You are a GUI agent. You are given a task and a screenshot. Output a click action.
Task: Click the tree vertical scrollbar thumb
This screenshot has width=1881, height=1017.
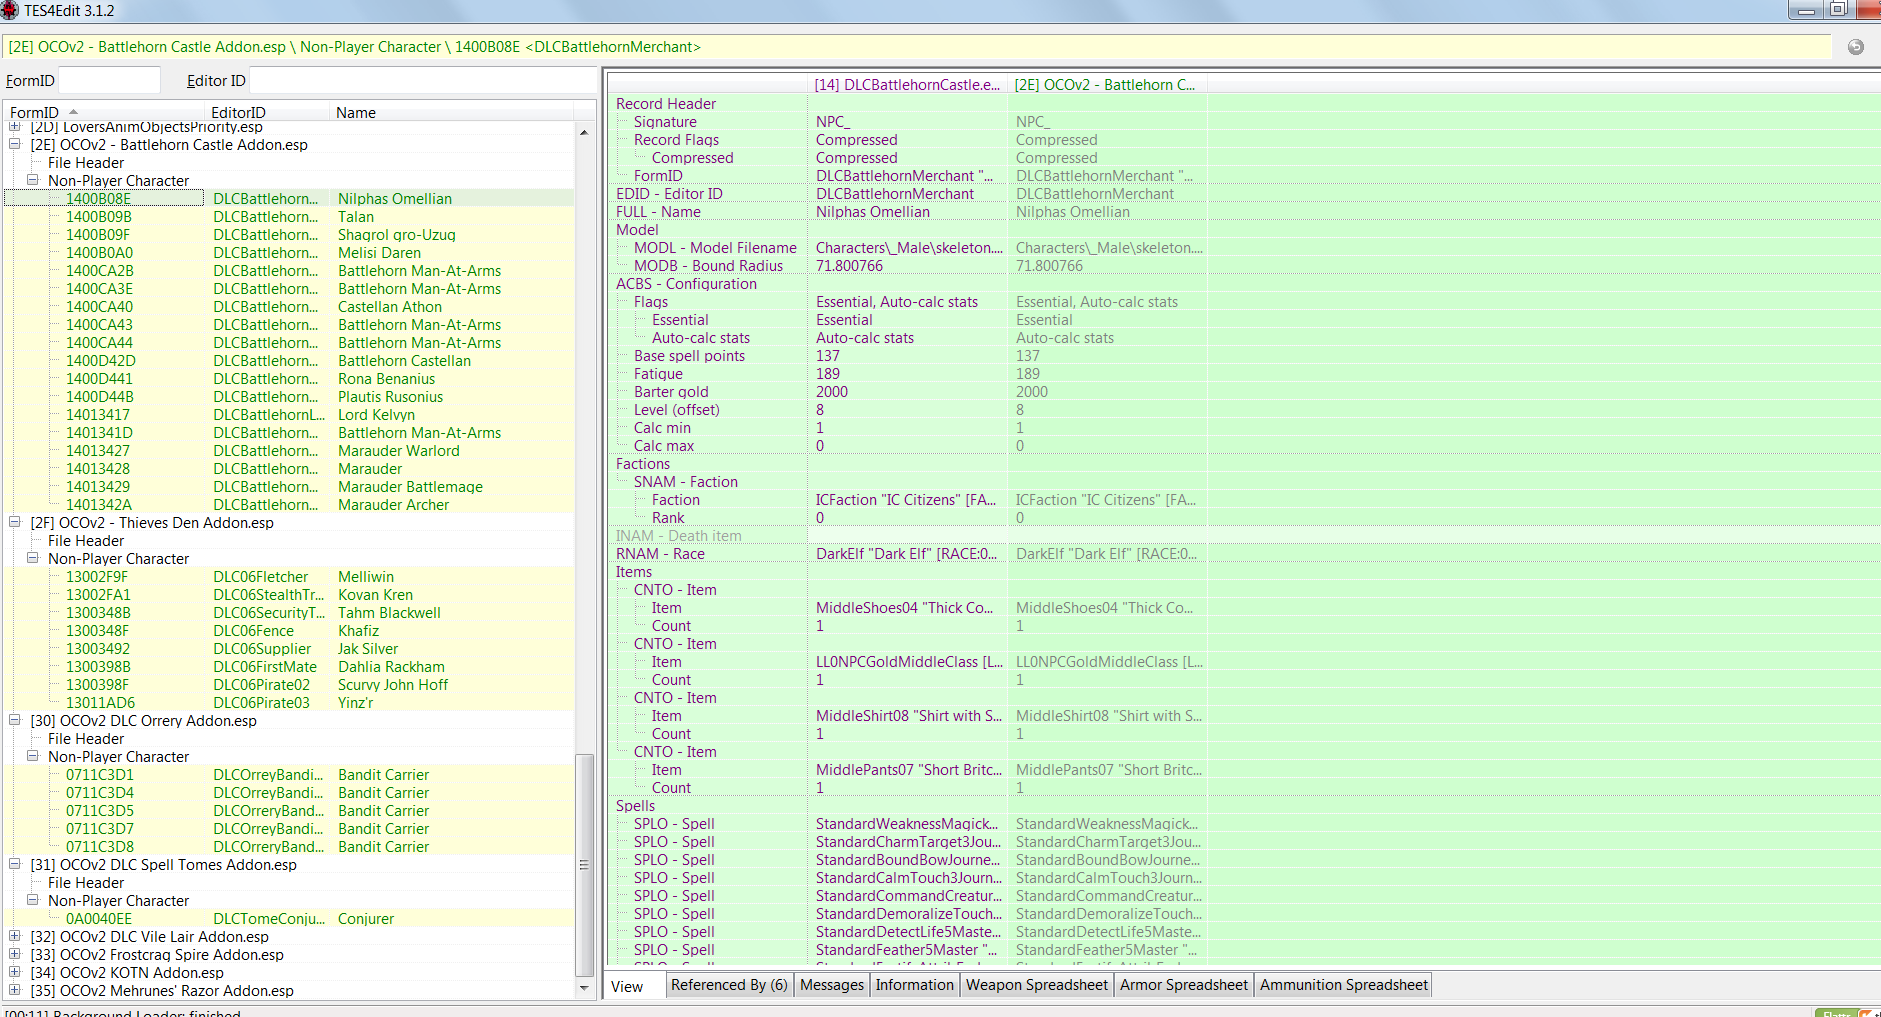coord(585,865)
